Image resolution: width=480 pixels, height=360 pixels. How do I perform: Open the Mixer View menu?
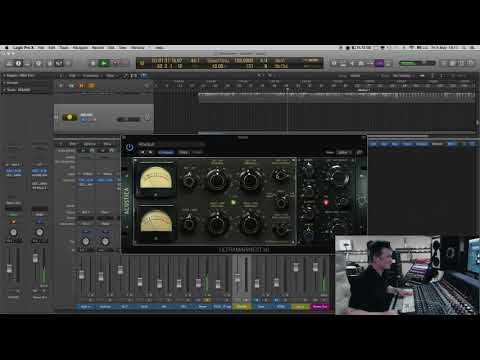(107, 144)
